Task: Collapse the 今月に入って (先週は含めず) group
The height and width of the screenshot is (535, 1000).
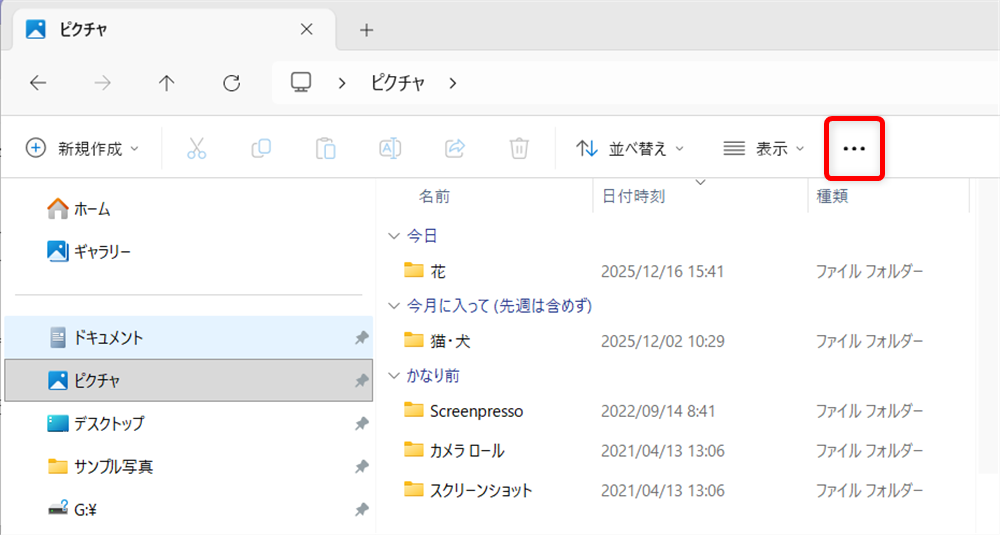Action: point(394,306)
